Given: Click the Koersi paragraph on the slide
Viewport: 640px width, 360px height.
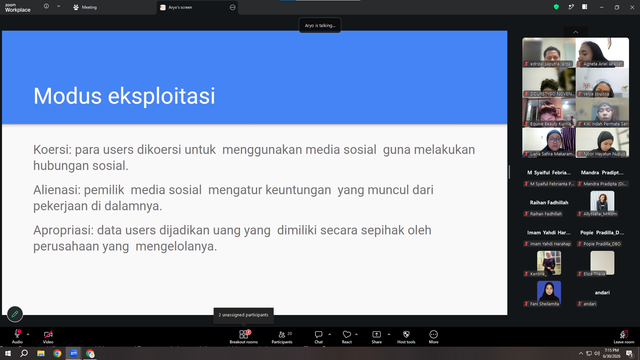Looking at the screenshot, I should click(x=254, y=158).
